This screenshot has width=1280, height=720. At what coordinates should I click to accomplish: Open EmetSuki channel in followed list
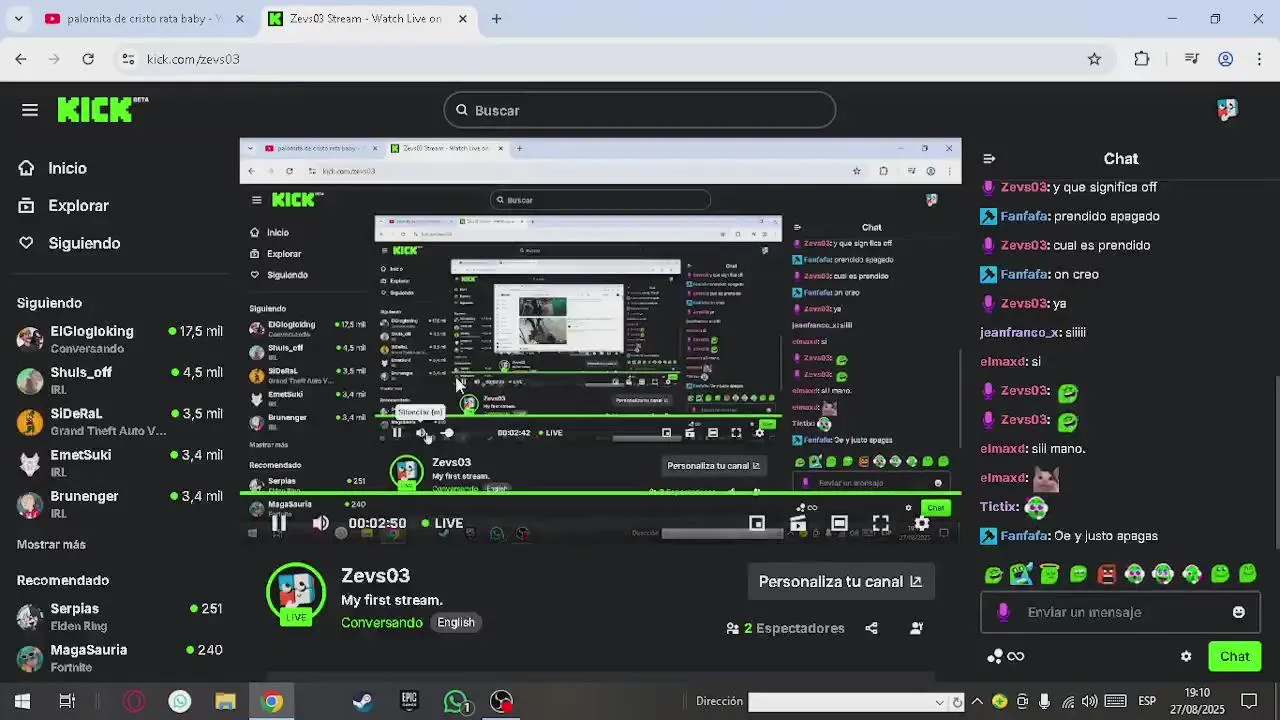tap(119, 463)
